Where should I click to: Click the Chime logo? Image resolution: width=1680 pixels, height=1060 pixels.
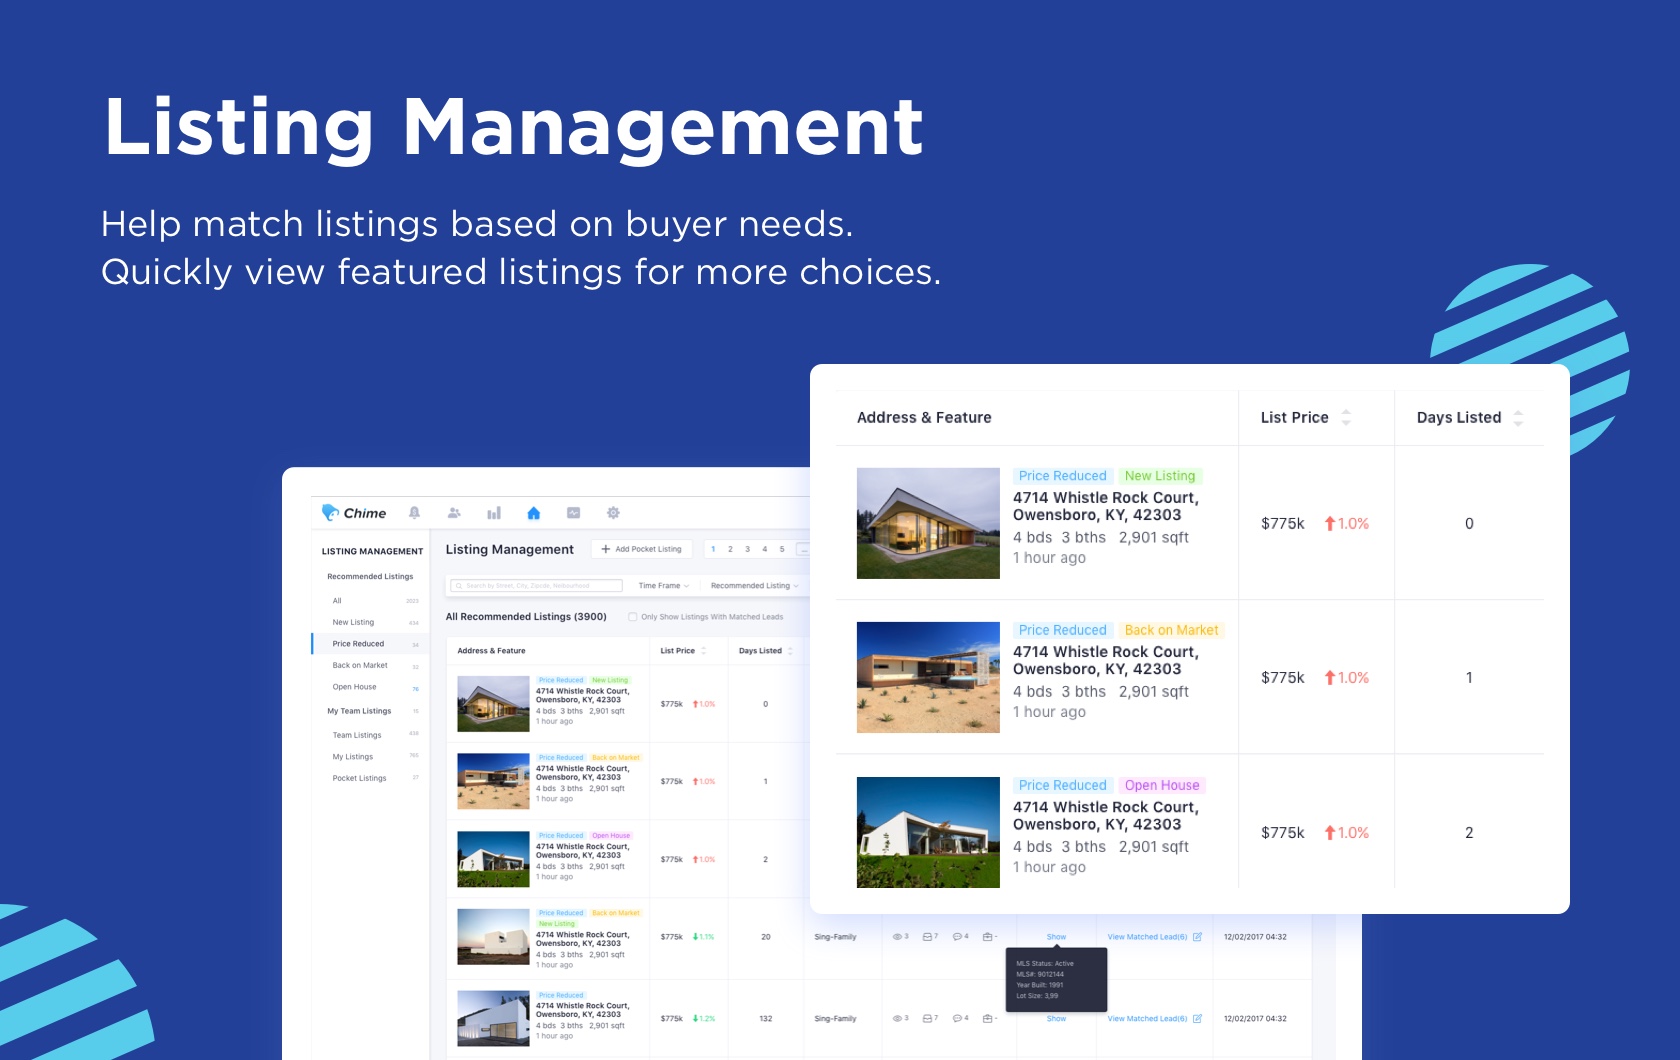point(354,513)
